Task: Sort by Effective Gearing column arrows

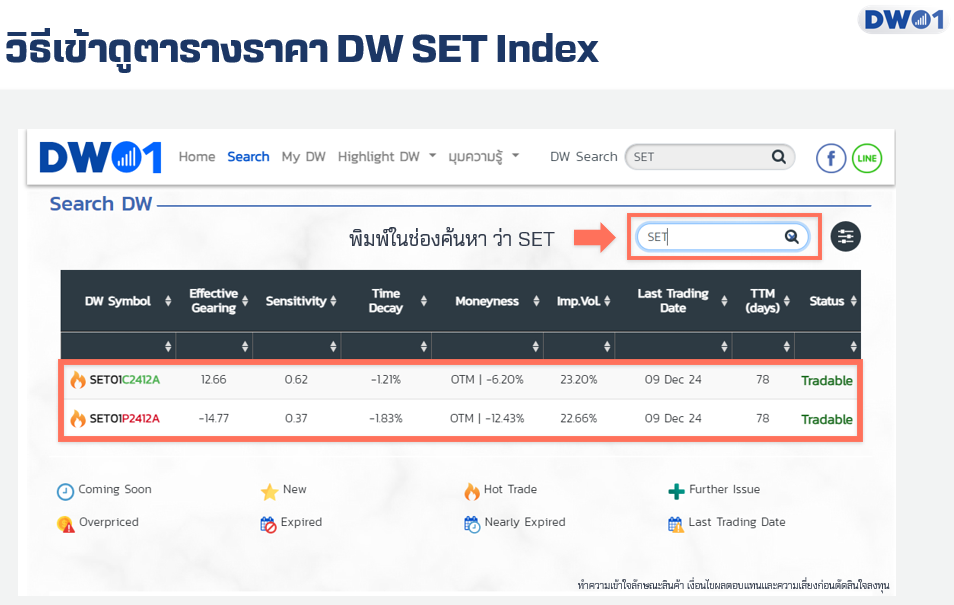Action: click(x=245, y=301)
